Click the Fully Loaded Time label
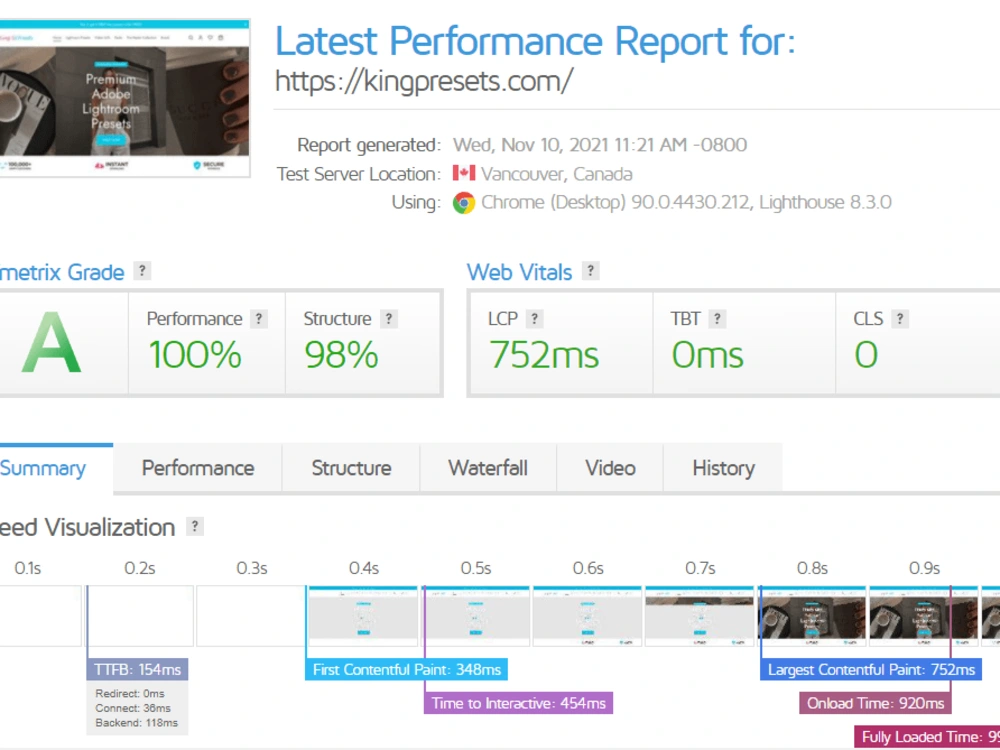Screen dimensions: 1000x750 [x=927, y=737]
